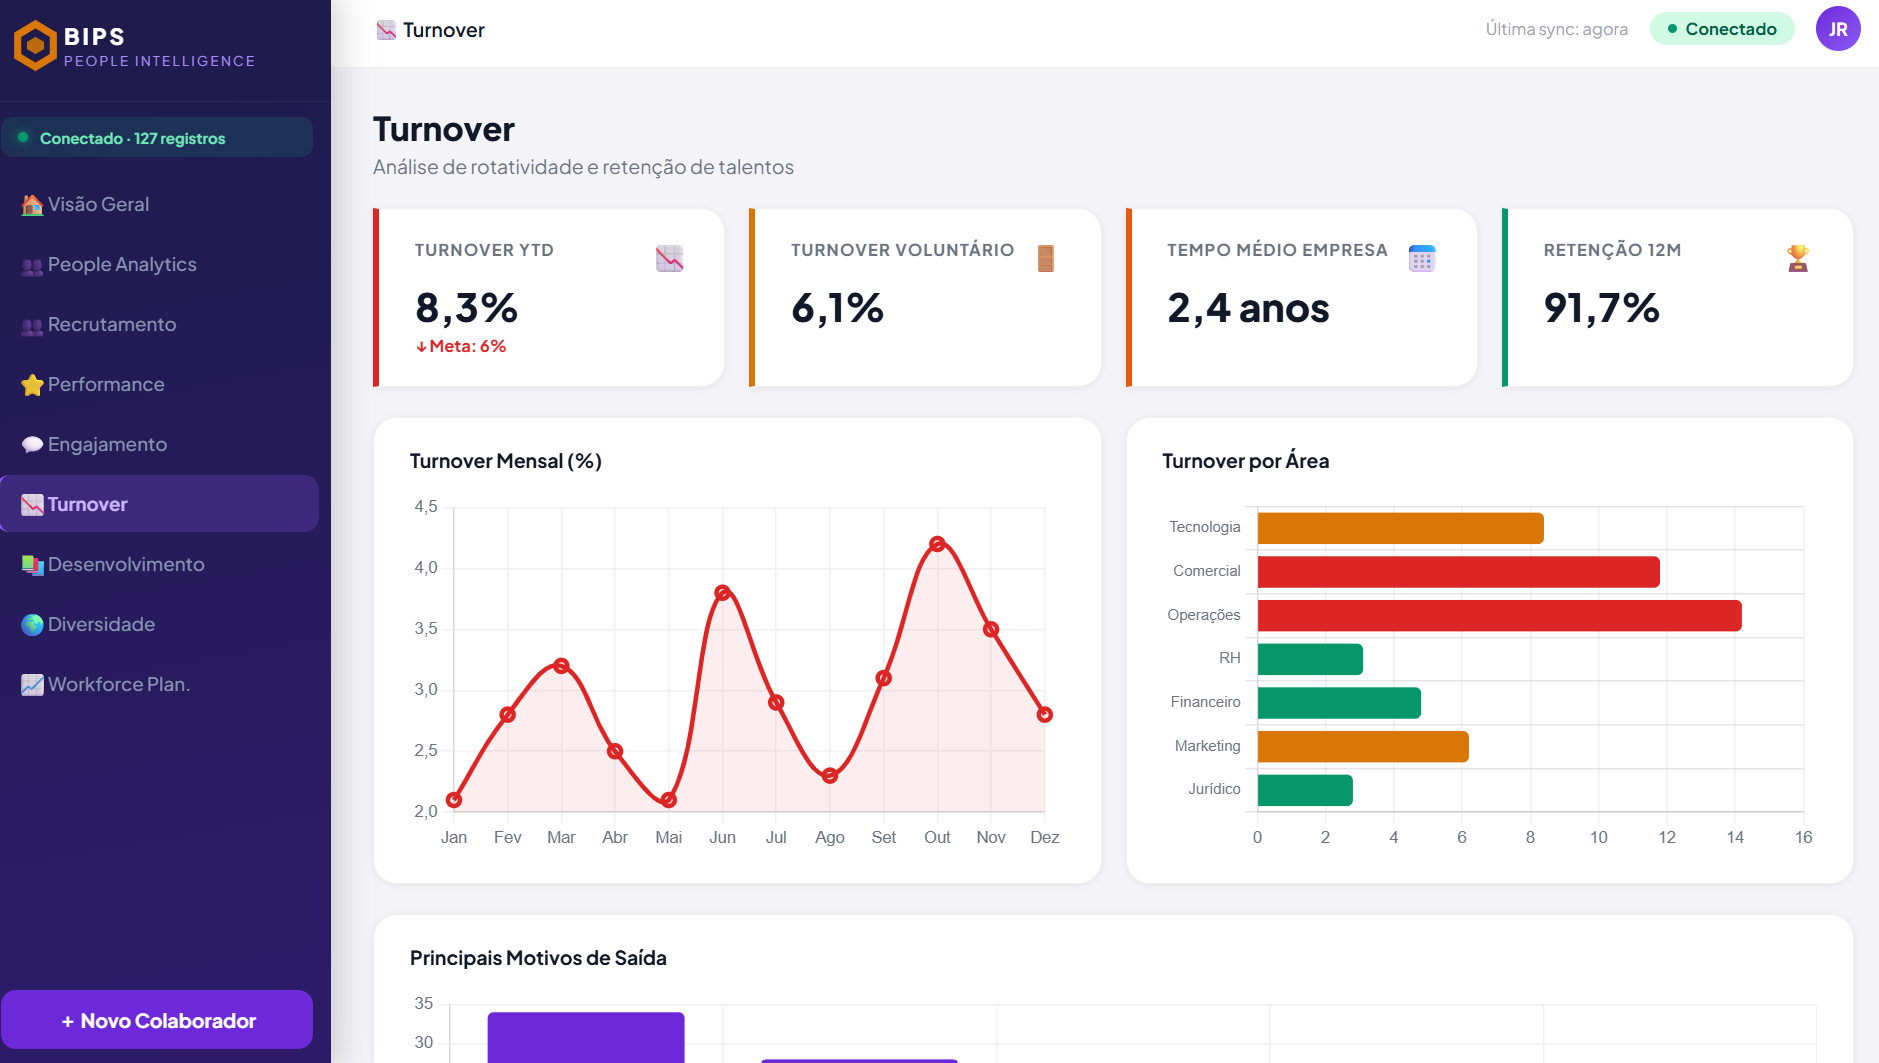Click the door icon in Turnover Voluntário card
Image resolution: width=1879 pixels, height=1063 pixels.
(x=1046, y=258)
